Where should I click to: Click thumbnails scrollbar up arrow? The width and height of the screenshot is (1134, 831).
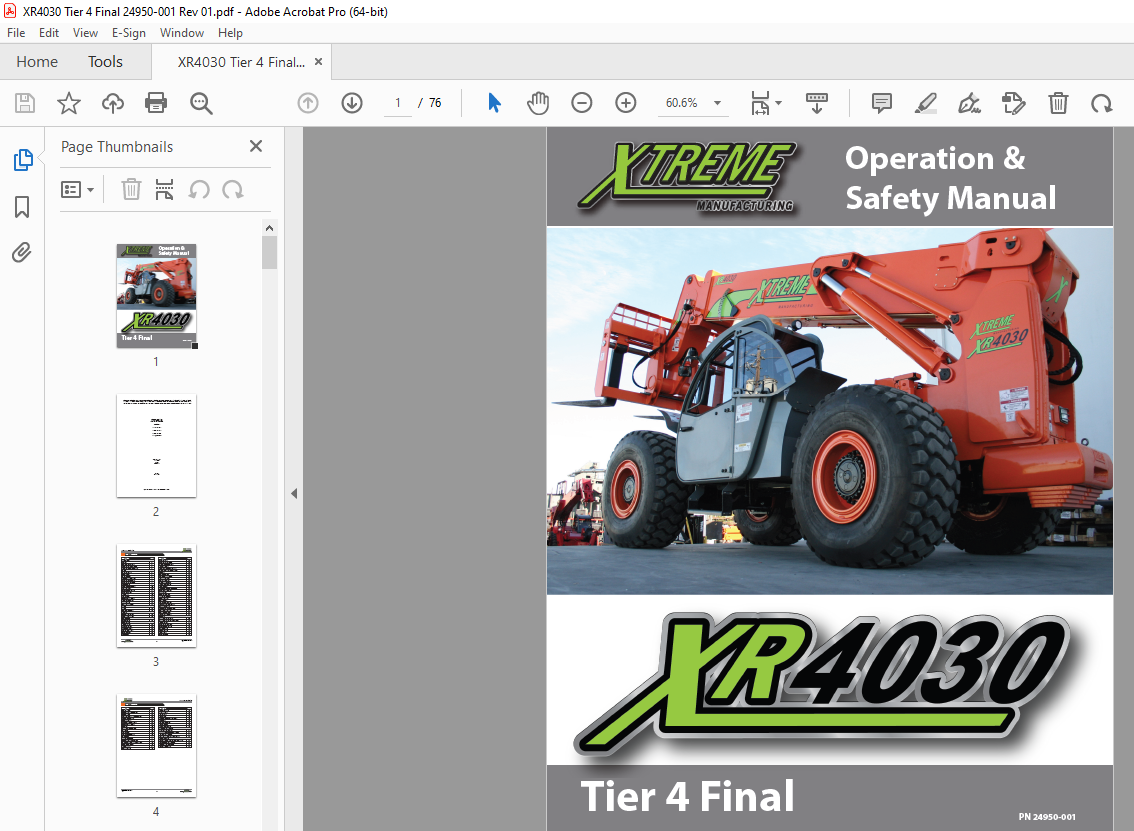coord(269,228)
